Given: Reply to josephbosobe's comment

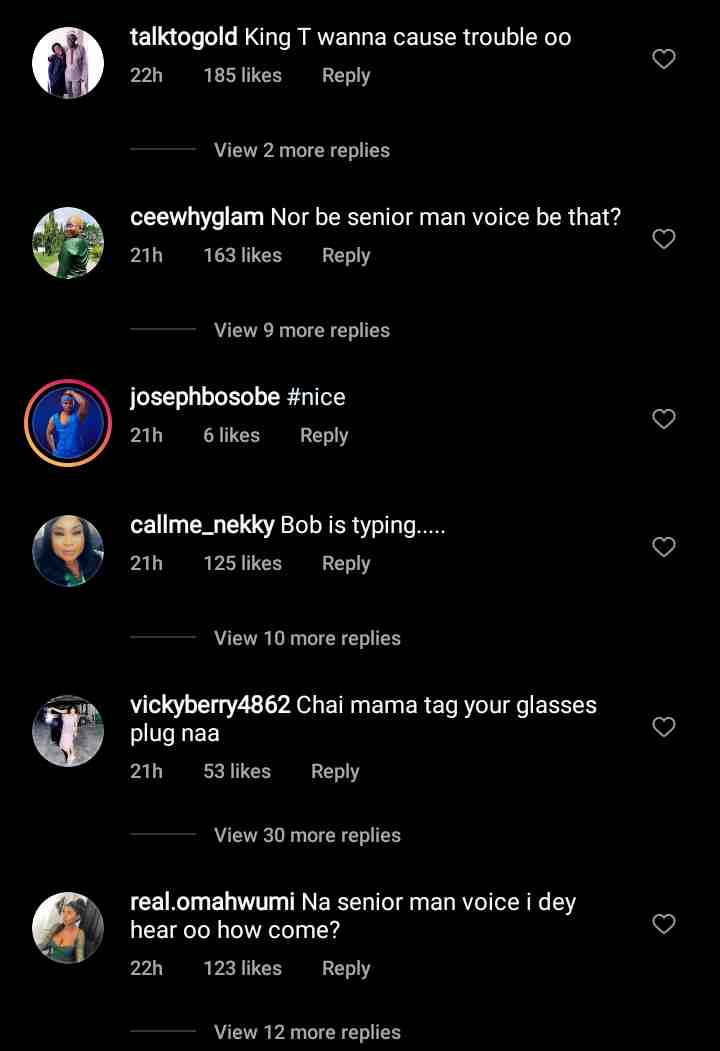Looking at the screenshot, I should tap(324, 435).
